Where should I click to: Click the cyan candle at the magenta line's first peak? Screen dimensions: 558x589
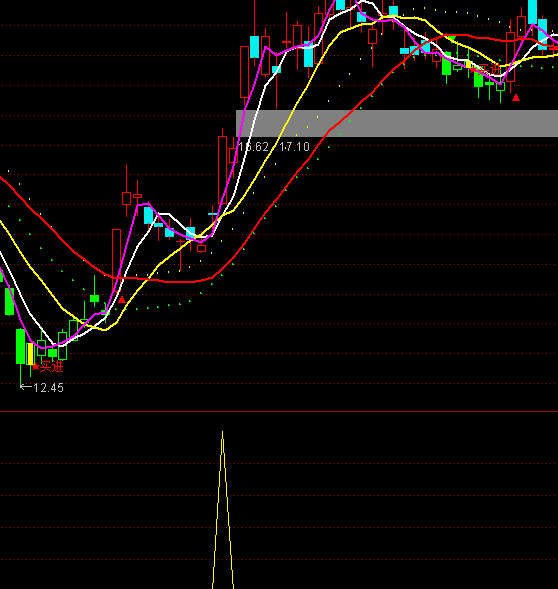pos(148,215)
